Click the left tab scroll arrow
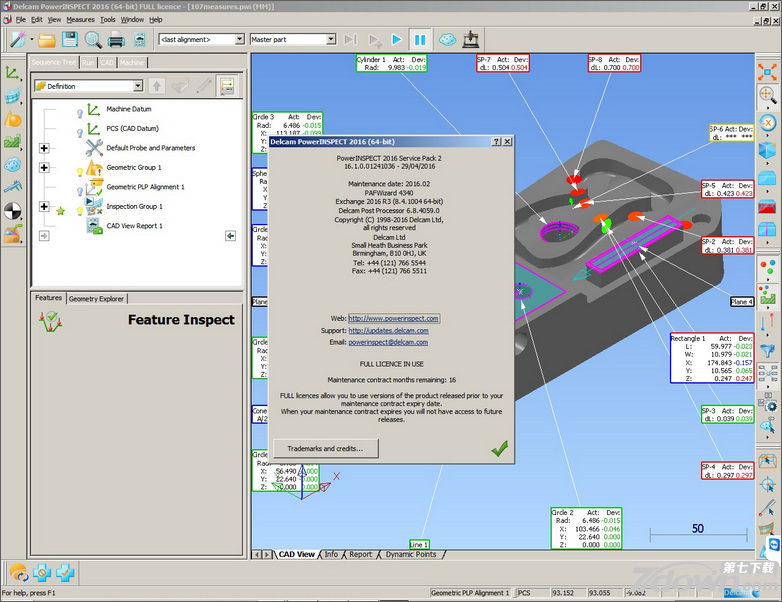Viewport: 782px width, 602px height. [257, 555]
